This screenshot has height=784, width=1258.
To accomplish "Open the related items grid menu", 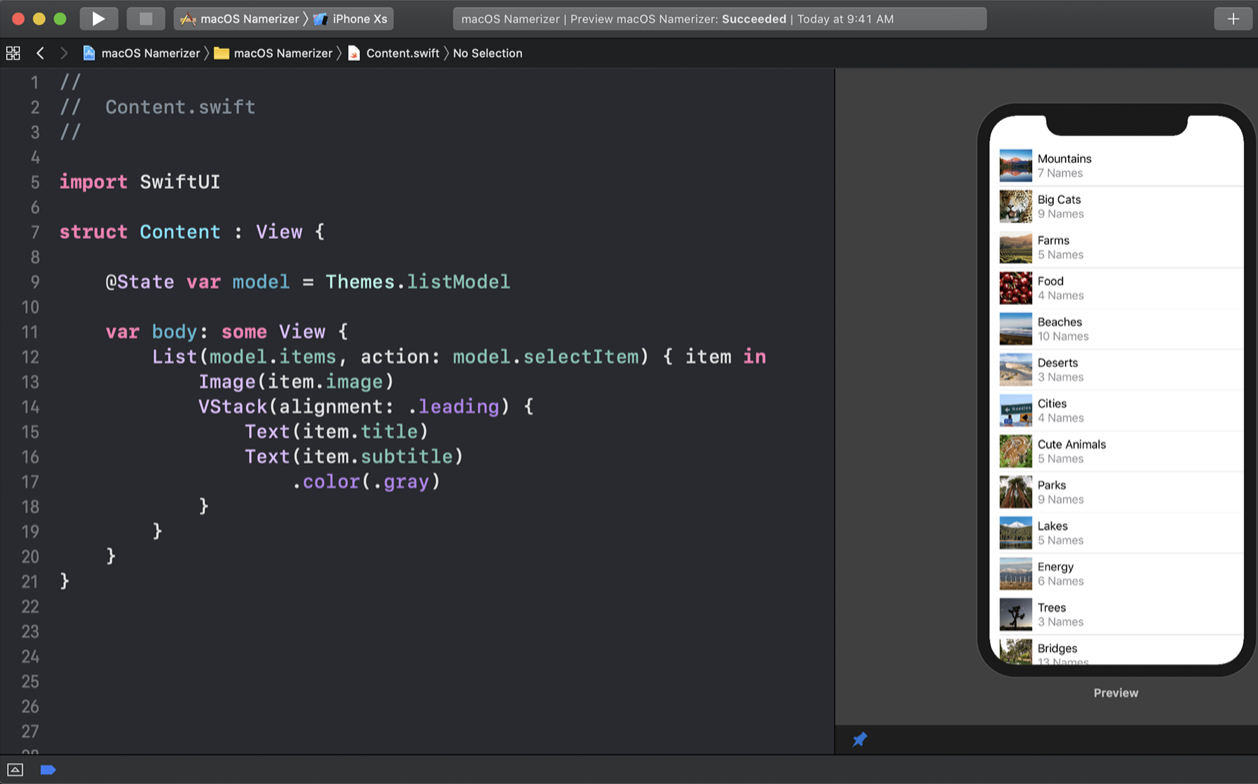I will pos(13,53).
